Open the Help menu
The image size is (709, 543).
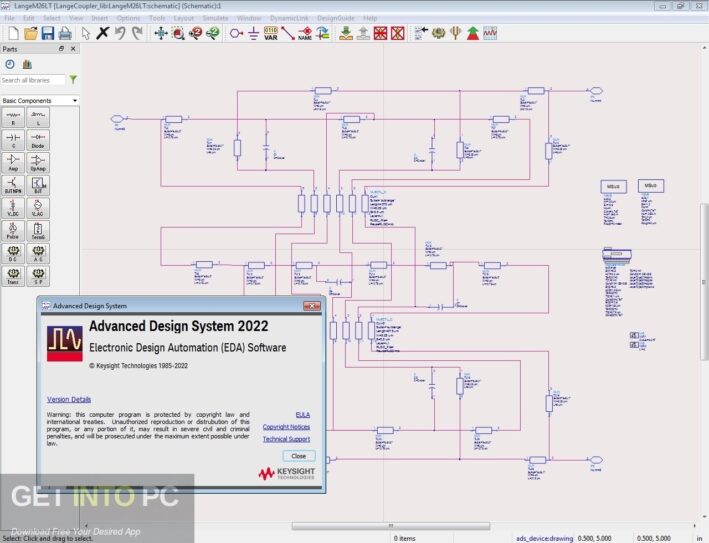[x=370, y=18]
